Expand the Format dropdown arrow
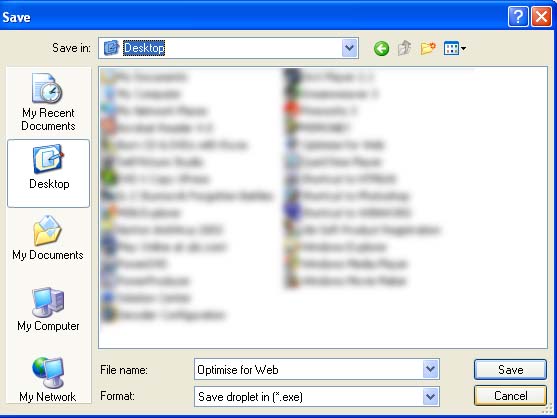The height and width of the screenshot is (418, 557). 431,396
